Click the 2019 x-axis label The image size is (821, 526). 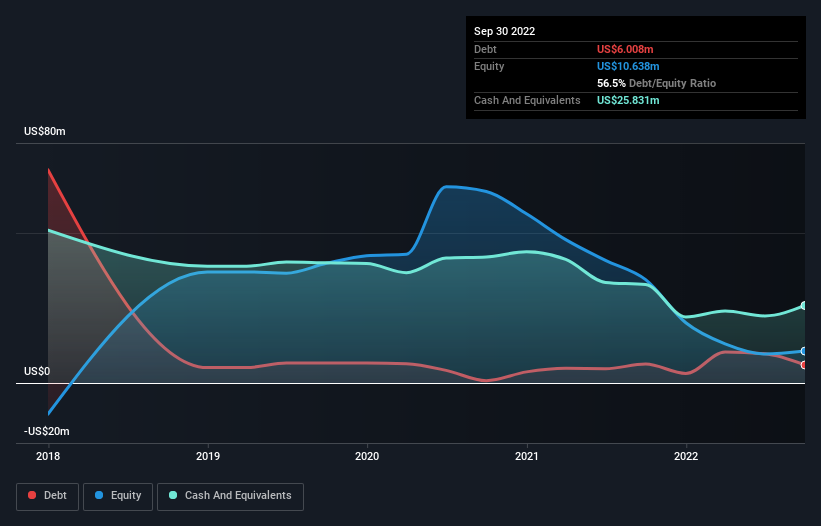tap(208, 456)
